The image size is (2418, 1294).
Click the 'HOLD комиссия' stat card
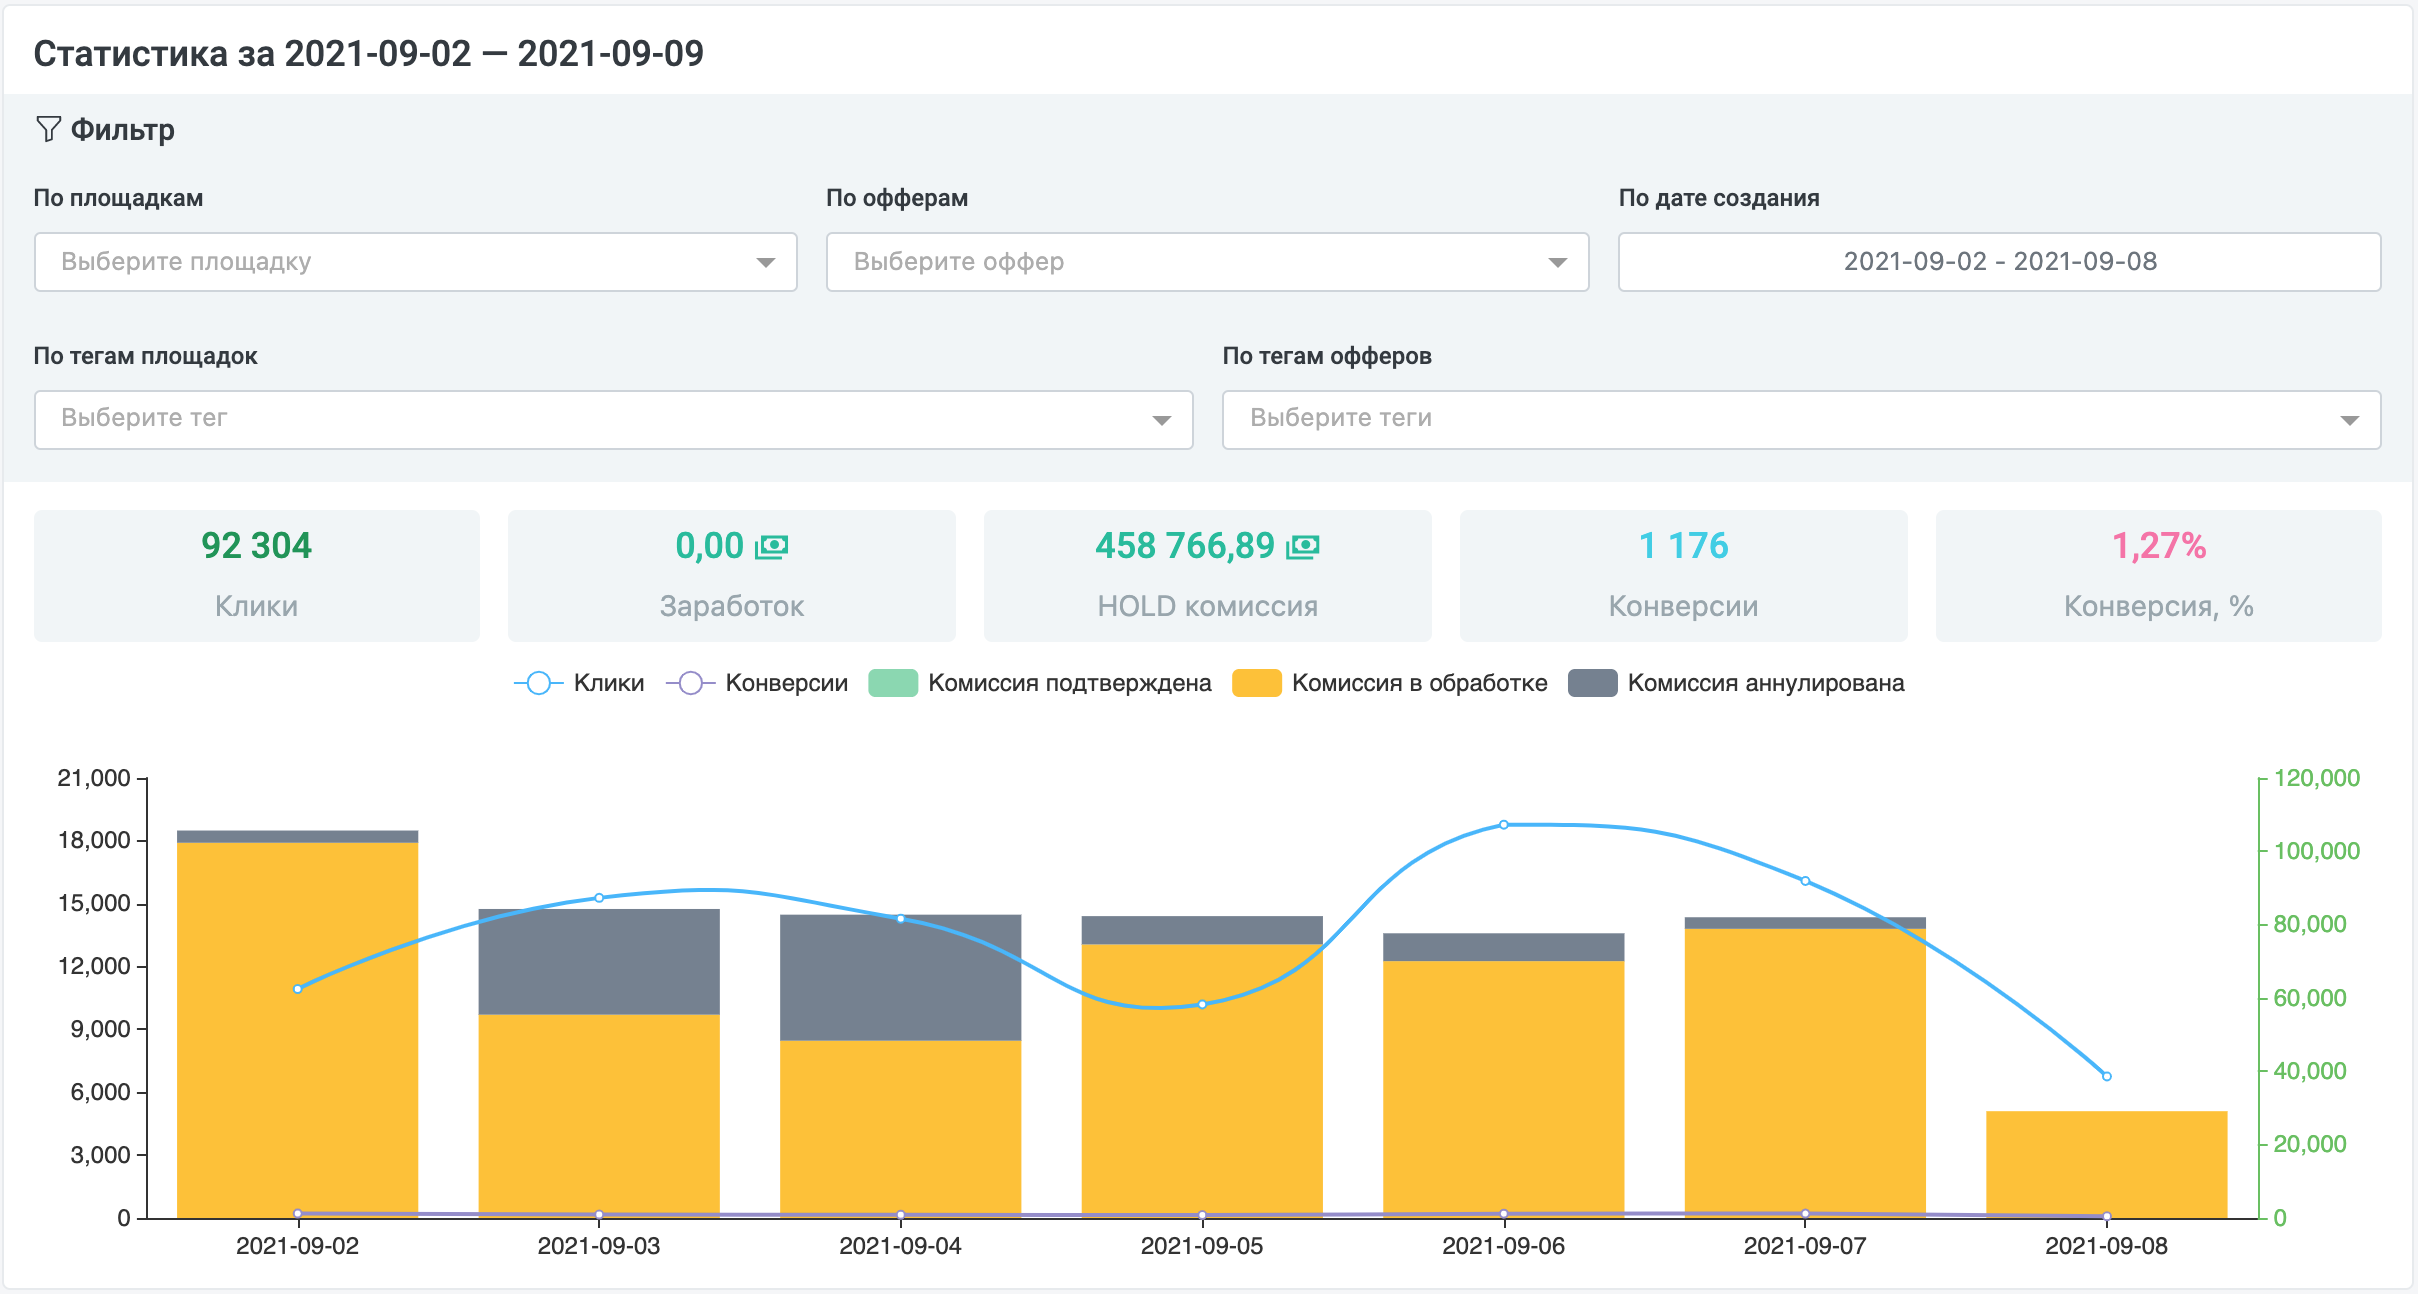point(1208,576)
